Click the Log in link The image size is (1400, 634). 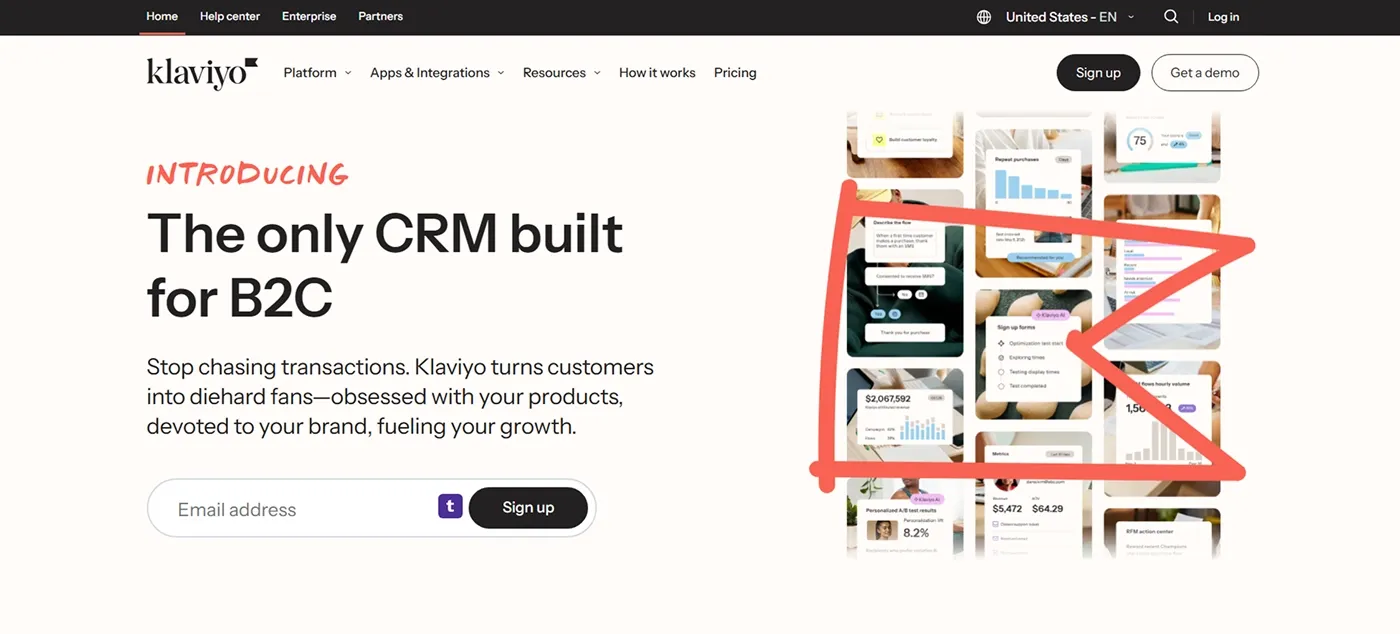pos(1223,17)
